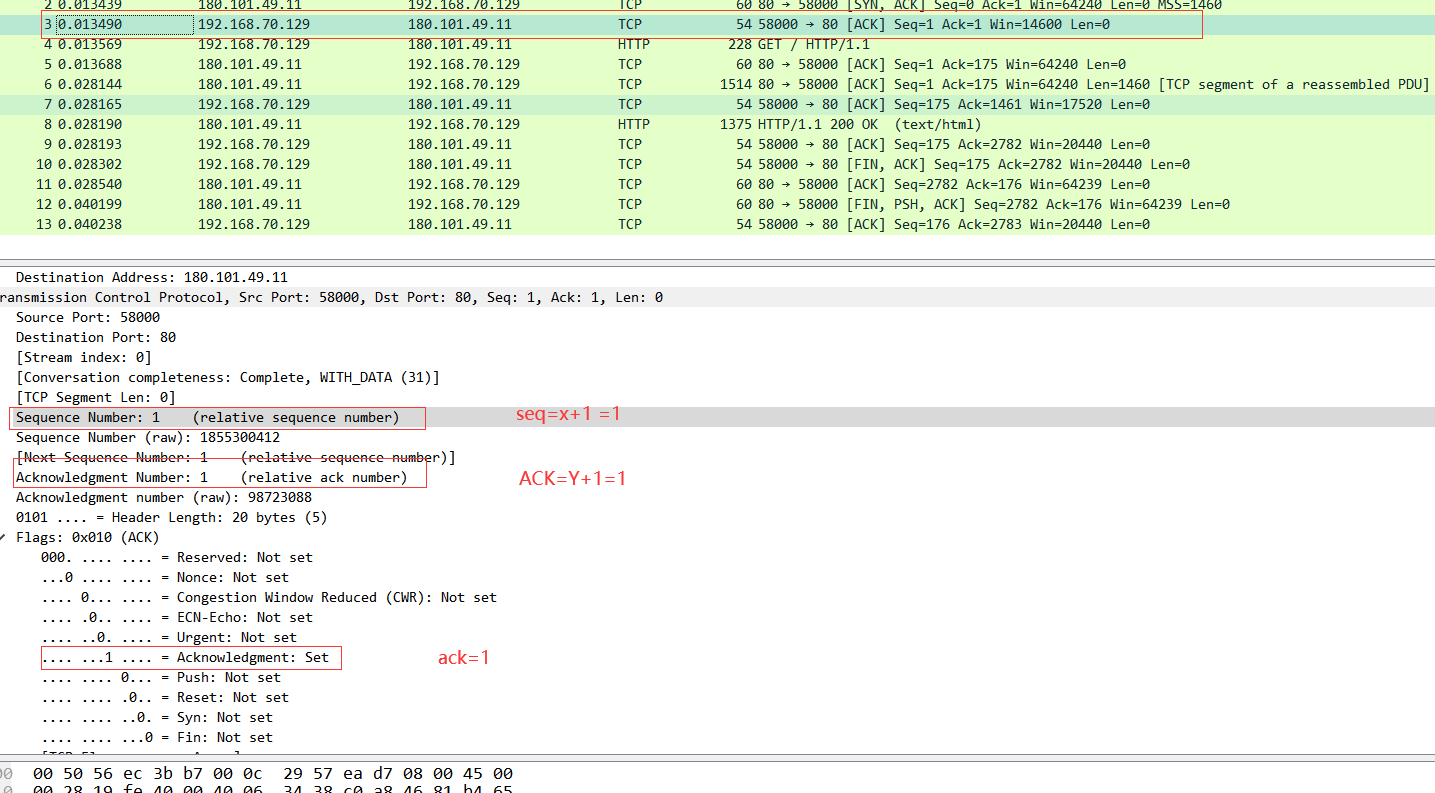
Task: Select the Sequence Number: 1 relative field
Action: pos(207,417)
